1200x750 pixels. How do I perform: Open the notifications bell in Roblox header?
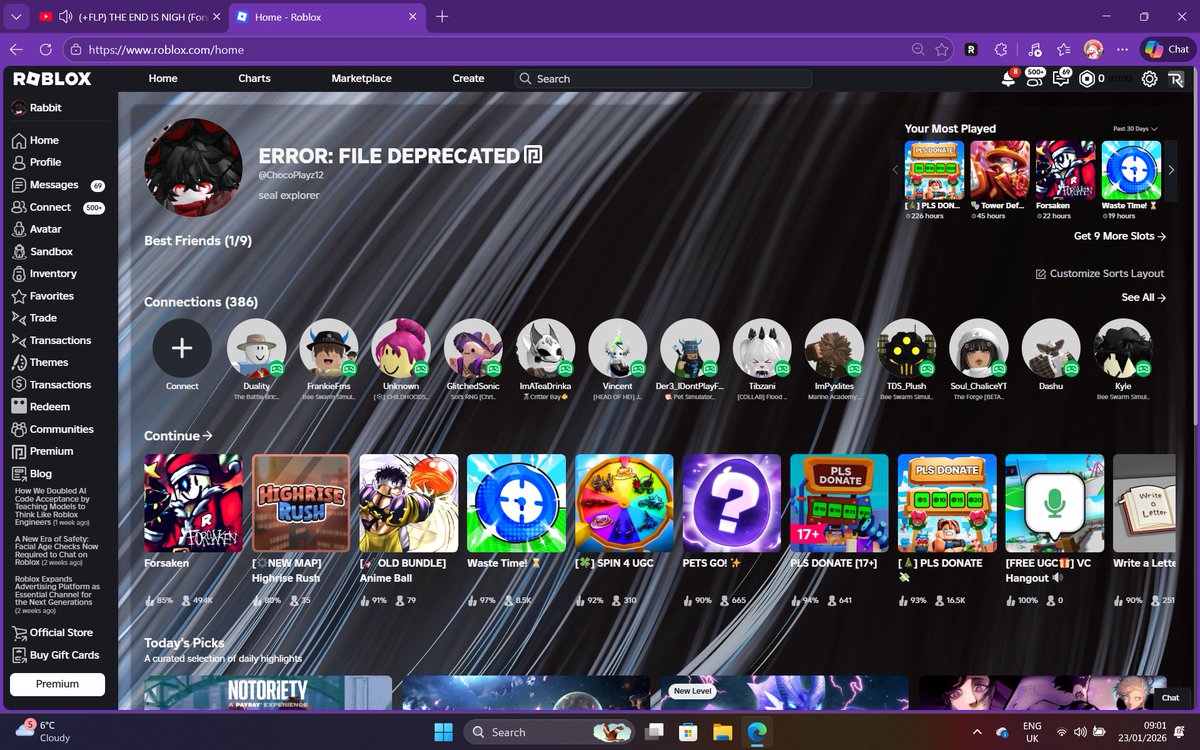point(1008,78)
